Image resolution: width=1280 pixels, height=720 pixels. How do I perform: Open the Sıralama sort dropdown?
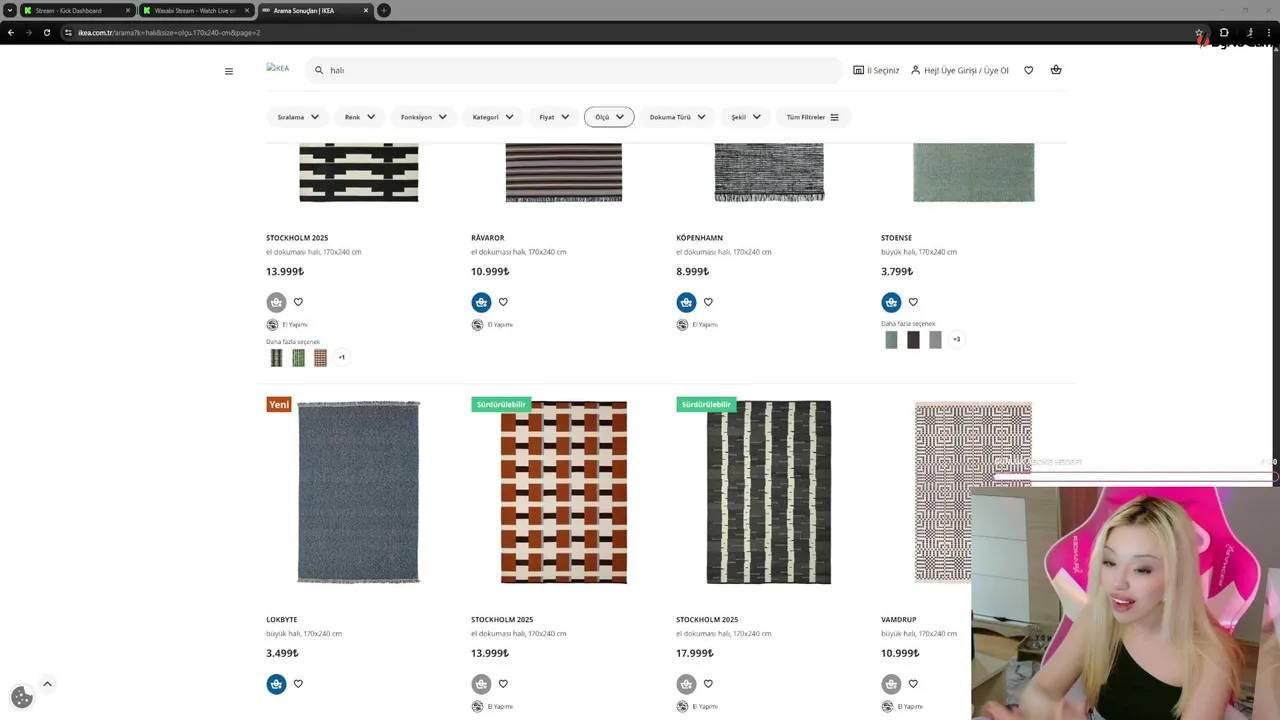[x=298, y=117]
